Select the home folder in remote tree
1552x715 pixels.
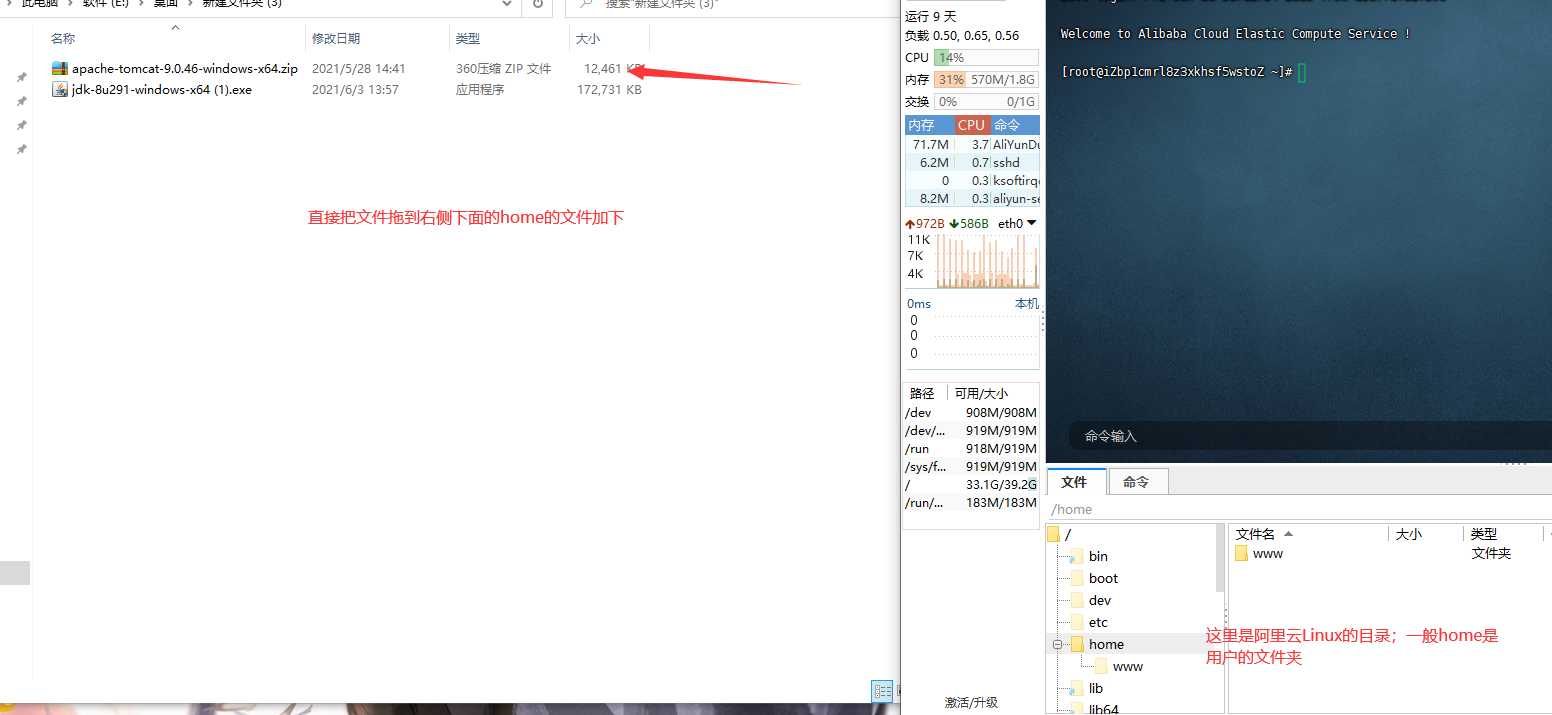tap(1106, 644)
